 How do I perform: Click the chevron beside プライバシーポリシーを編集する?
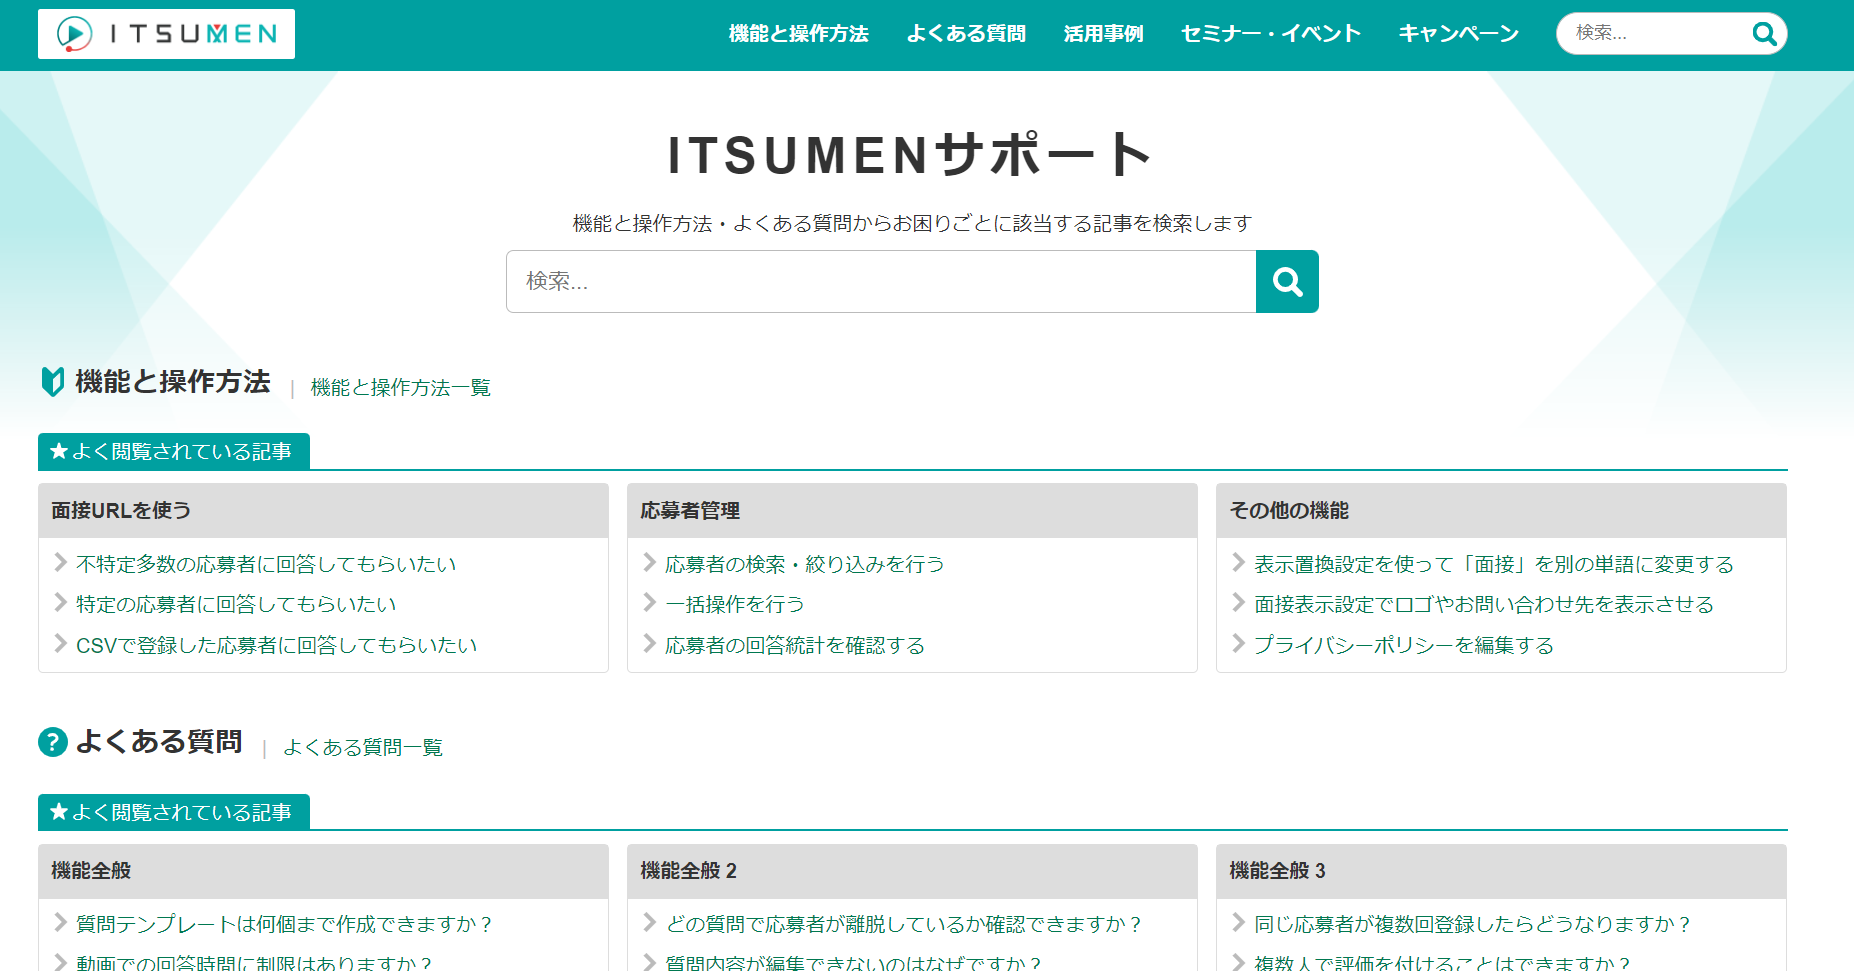click(1238, 643)
